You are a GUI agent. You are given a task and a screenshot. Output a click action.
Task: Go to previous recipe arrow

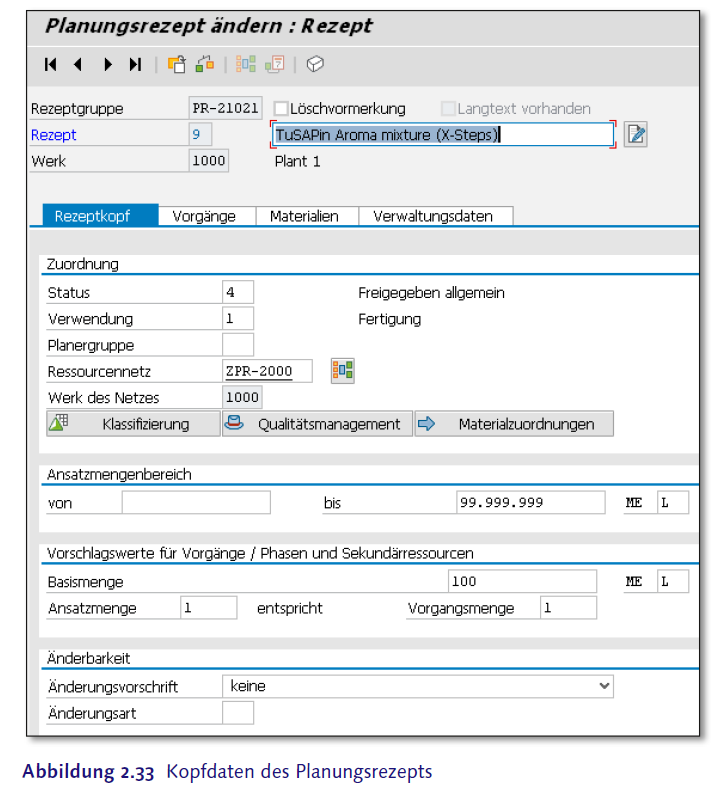[78, 65]
